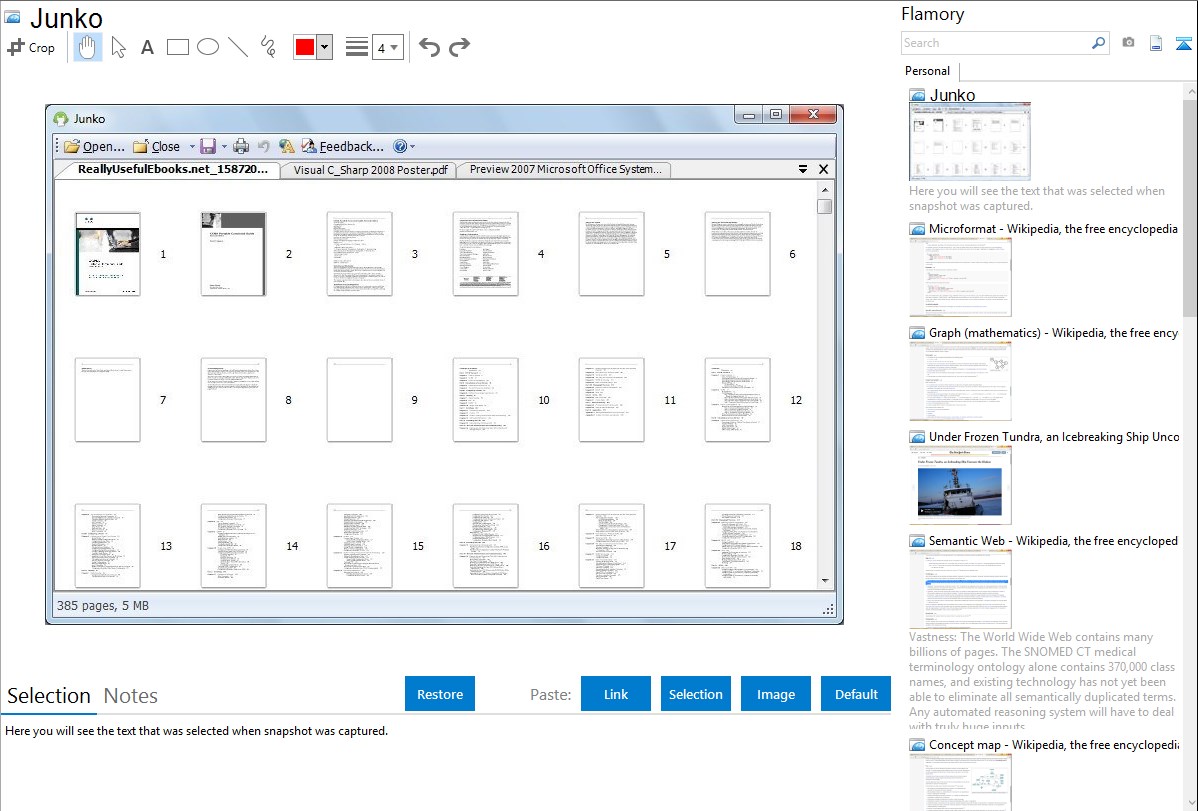Expand the help icon dropdown arrow in Junko
Image resolution: width=1198 pixels, height=811 pixels.
tap(413, 147)
